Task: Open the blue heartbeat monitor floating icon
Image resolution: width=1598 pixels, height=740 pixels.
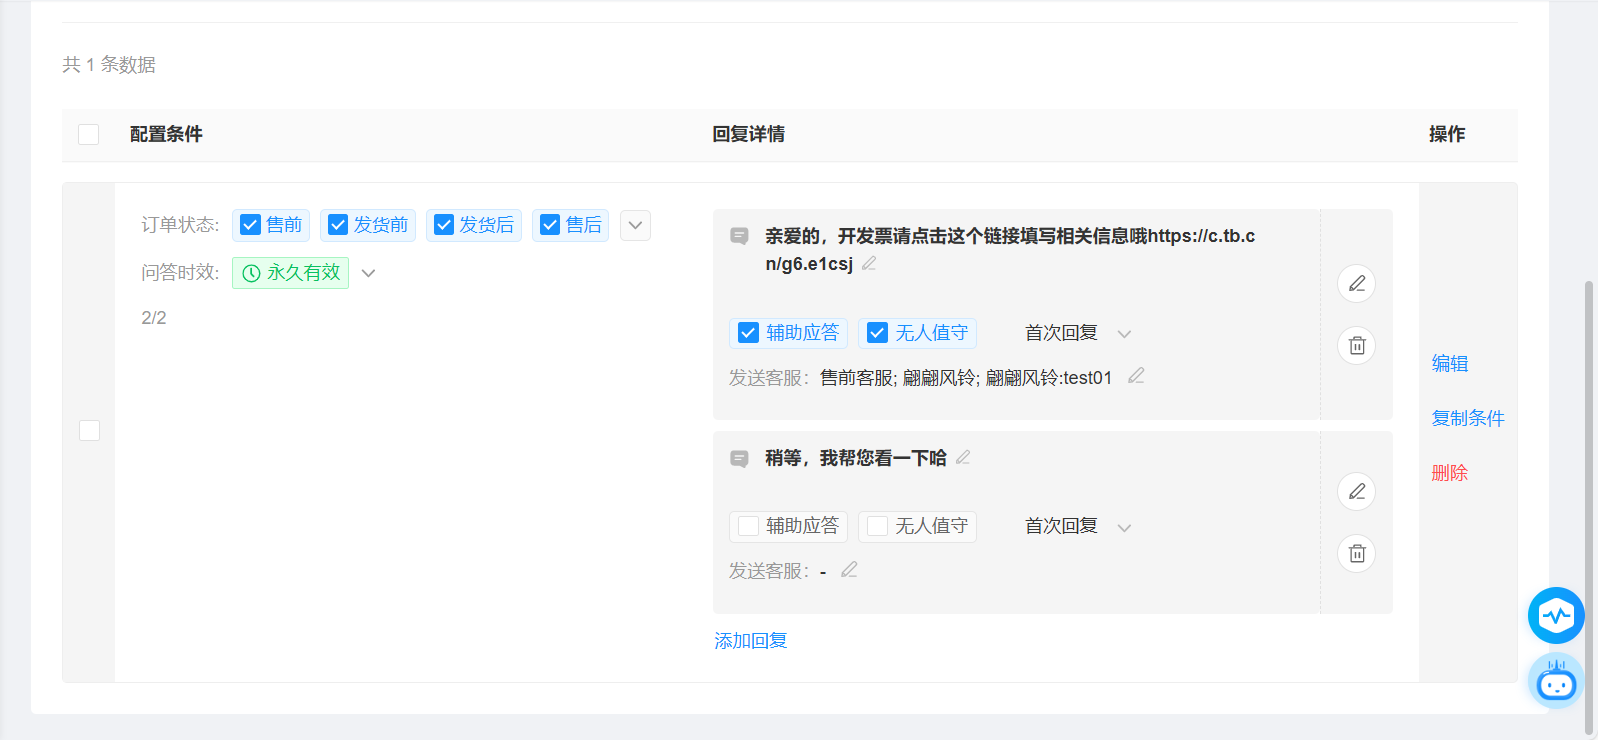Action: click(x=1556, y=615)
